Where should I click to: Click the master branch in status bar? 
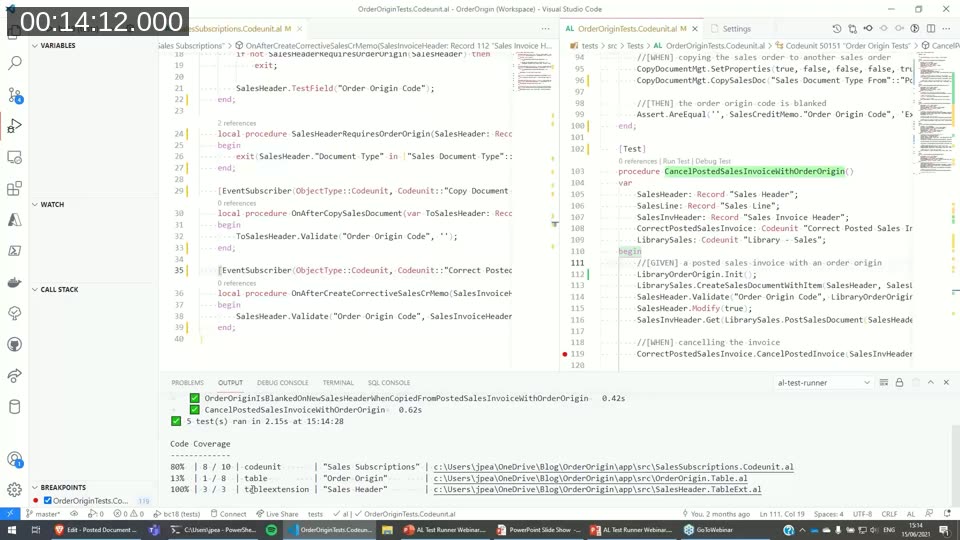[x=42, y=514]
